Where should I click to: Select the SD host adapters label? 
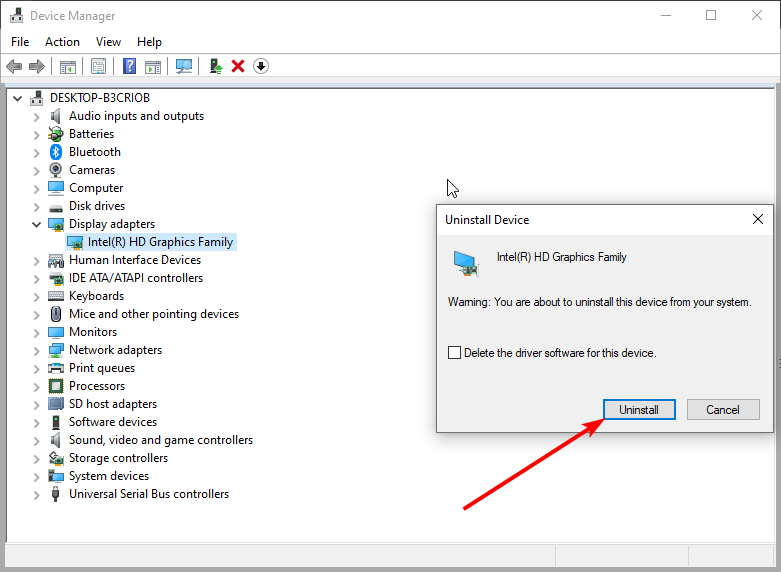click(113, 404)
